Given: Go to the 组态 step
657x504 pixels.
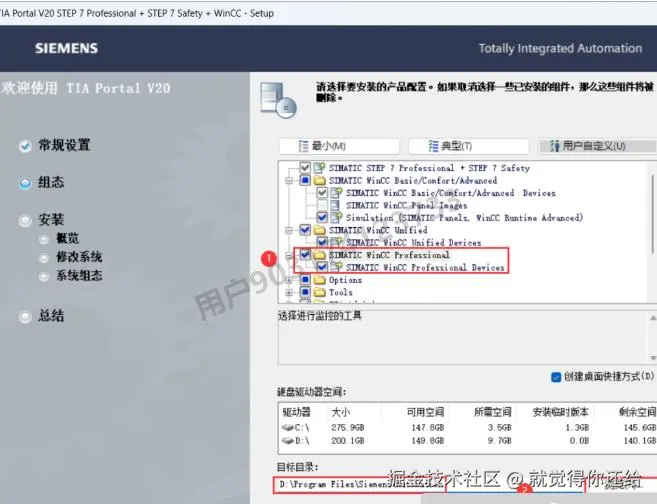Looking at the screenshot, I should (42, 183).
